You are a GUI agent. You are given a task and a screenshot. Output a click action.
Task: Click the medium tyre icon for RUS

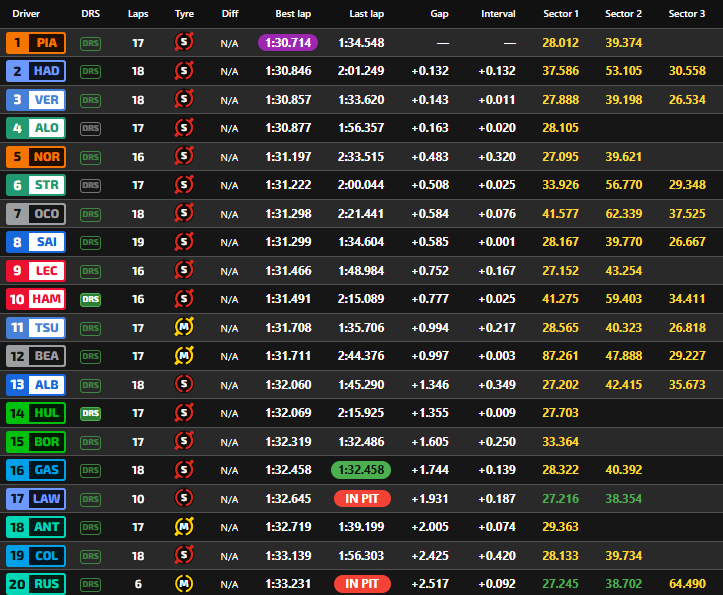(184, 583)
